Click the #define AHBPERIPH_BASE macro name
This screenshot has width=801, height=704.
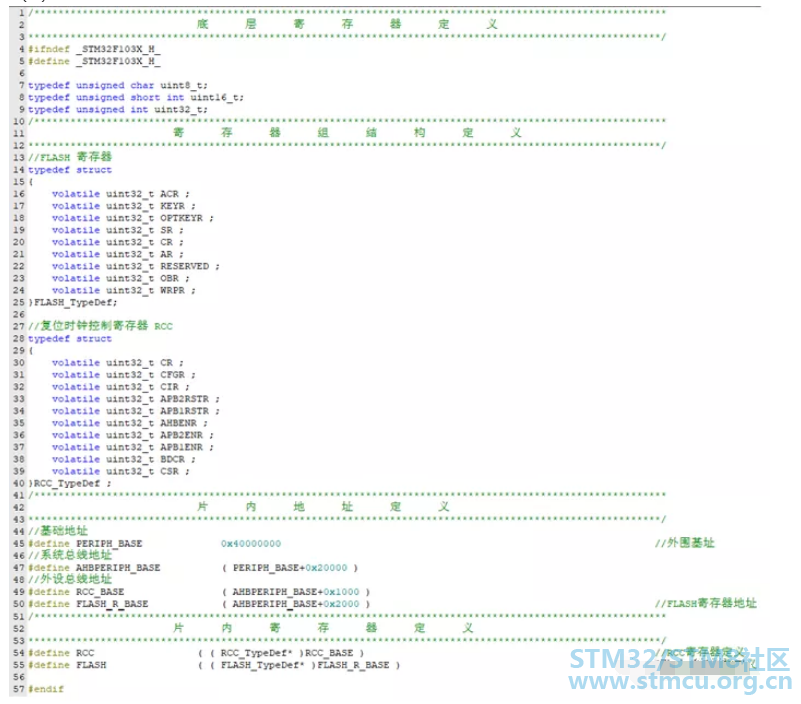[x=117, y=568]
